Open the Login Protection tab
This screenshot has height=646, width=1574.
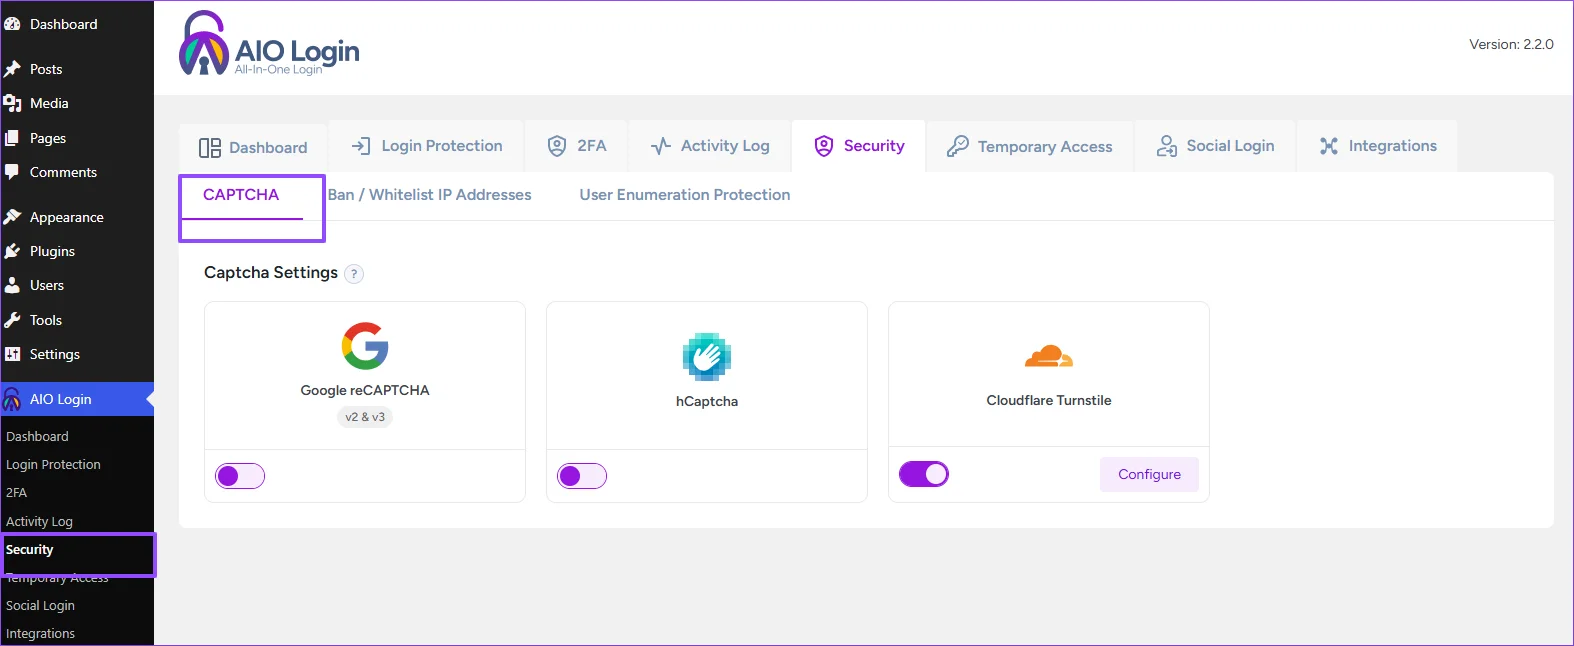pyautogui.click(x=427, y=146)
